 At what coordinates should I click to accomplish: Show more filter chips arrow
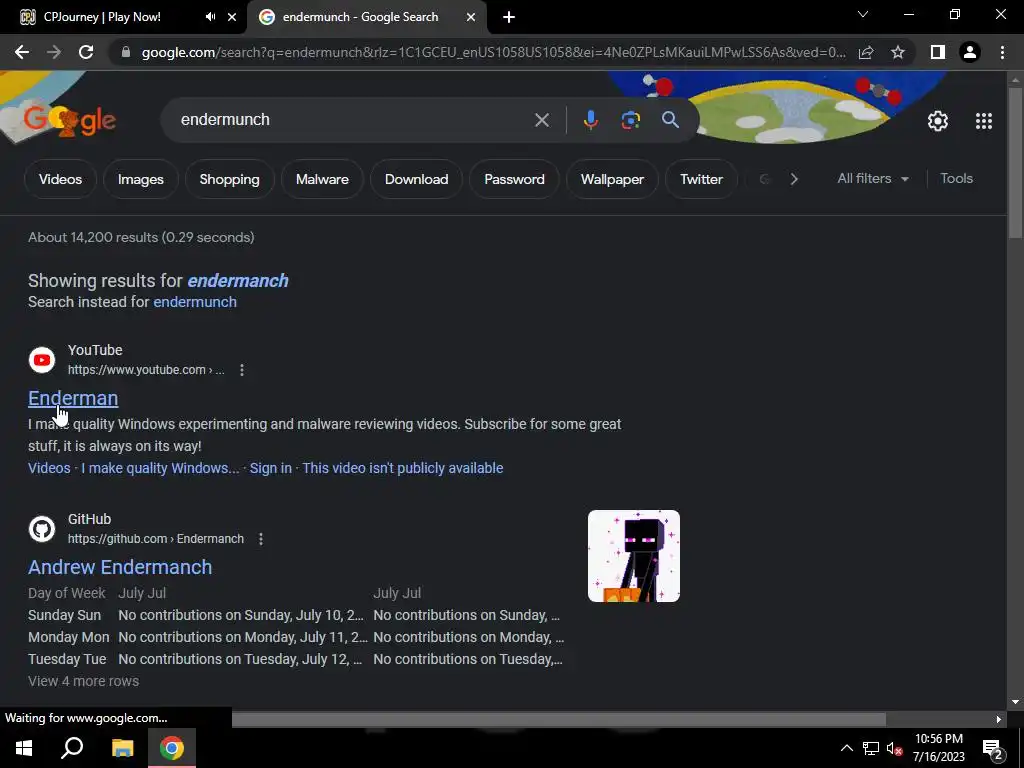(x=793, y=179)
